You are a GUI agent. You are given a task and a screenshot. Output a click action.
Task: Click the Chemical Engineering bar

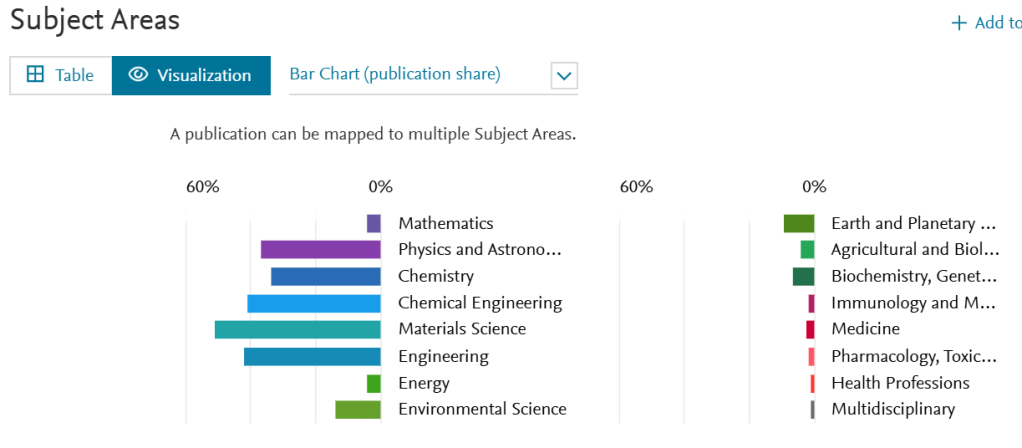point(313,303)
